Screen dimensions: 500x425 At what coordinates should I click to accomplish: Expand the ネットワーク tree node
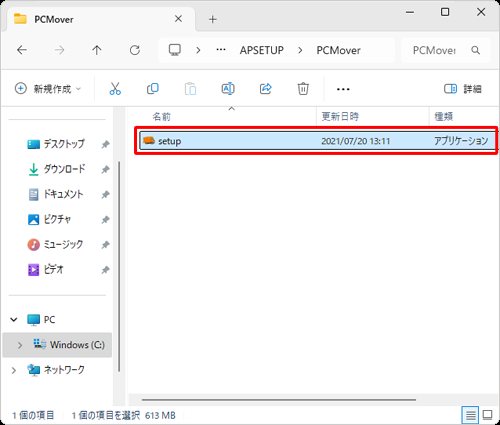point(14,370)
